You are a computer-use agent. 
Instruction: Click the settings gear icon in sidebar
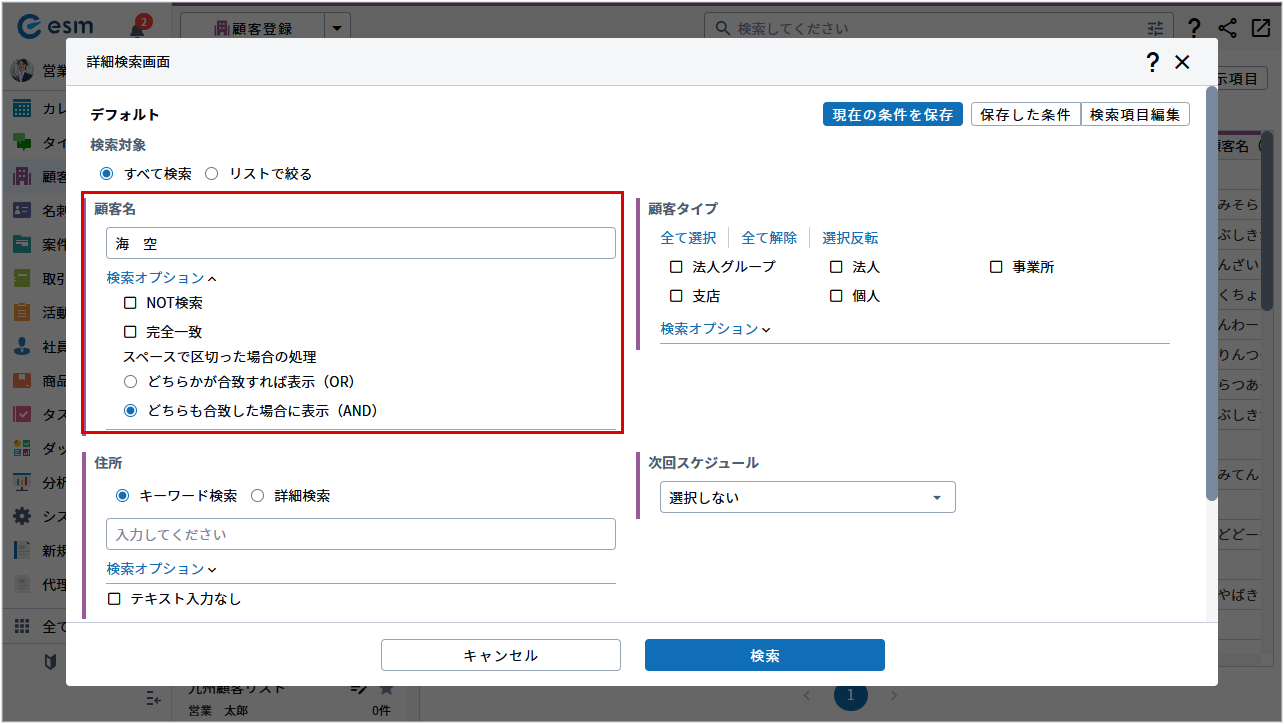pyautogui.click(x=22, y=516)
